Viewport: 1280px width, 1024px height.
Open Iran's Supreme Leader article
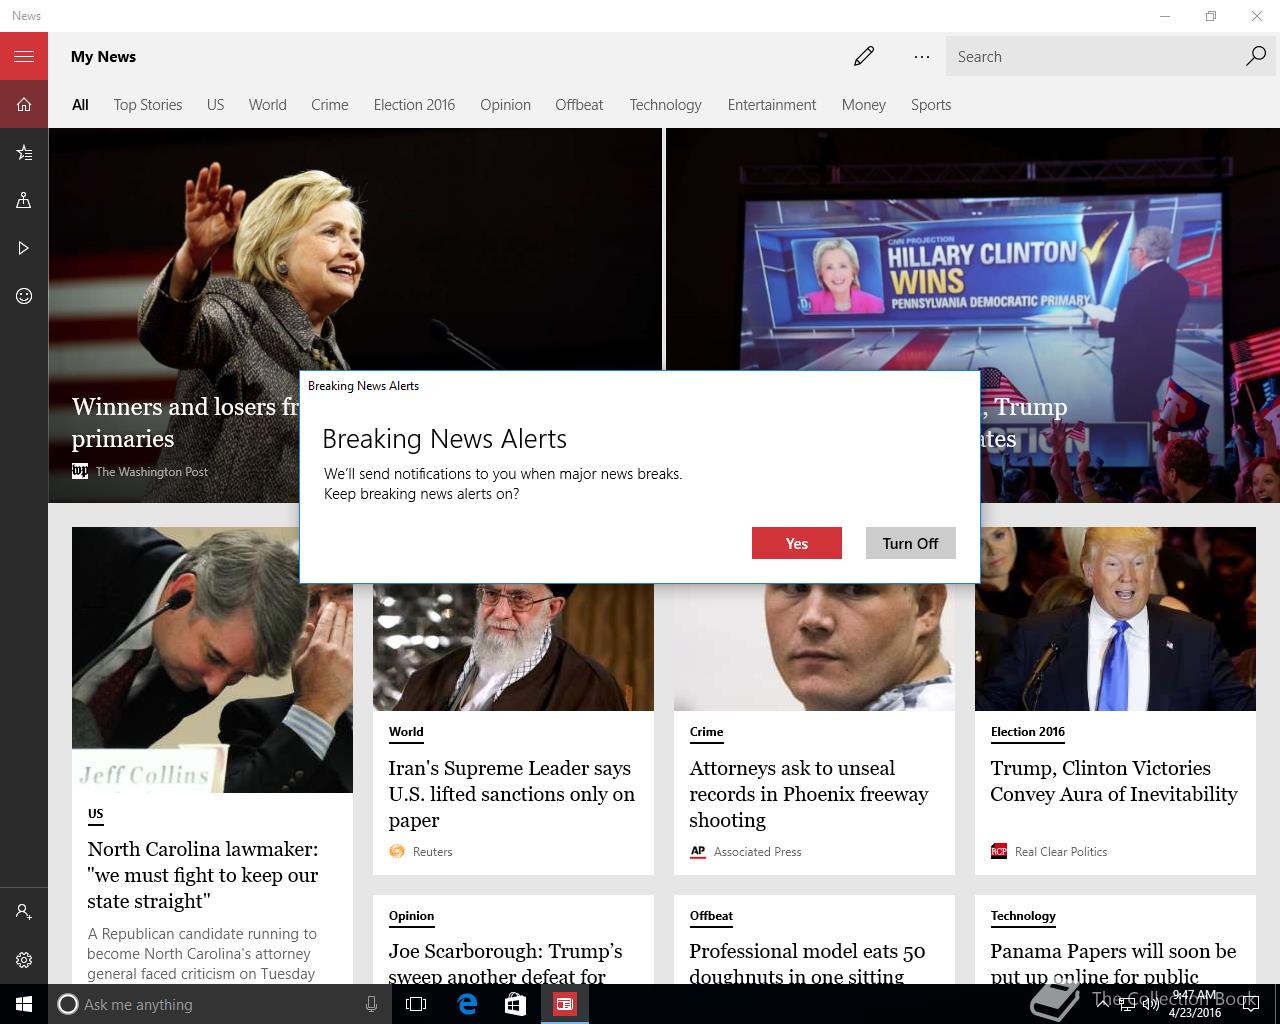(512, 794)
